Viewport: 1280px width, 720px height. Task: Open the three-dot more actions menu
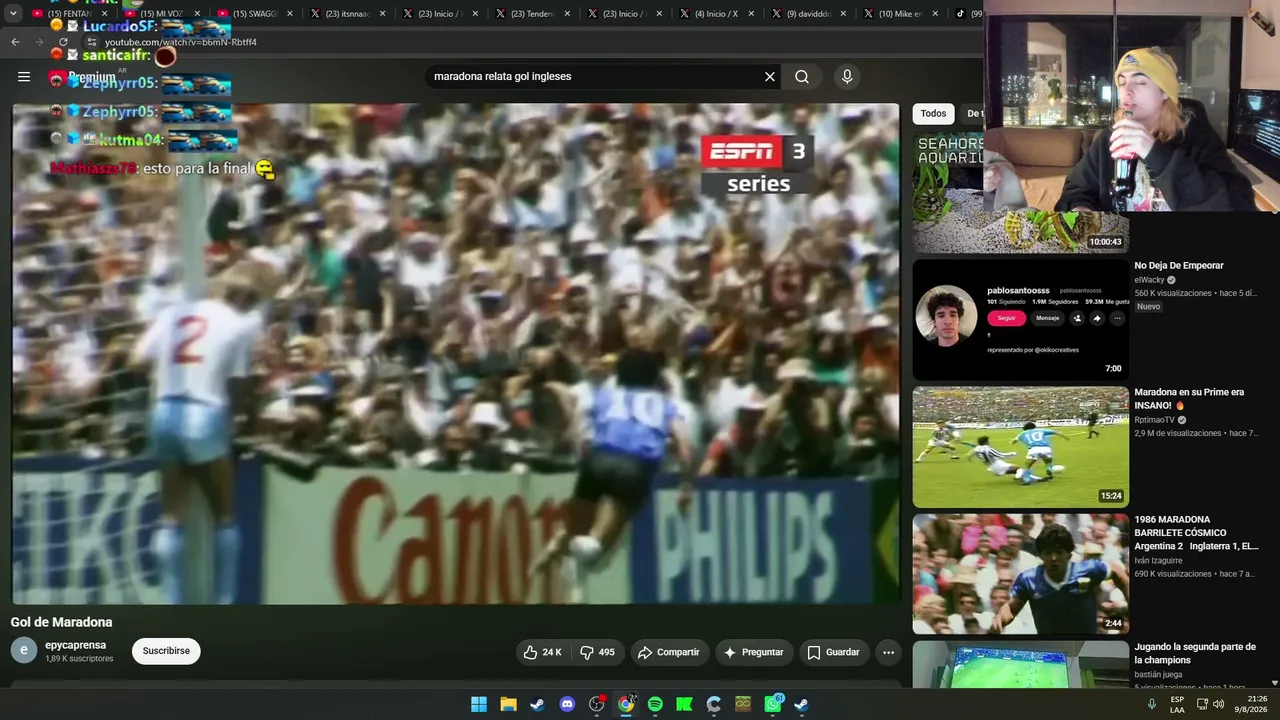[888, 652]
